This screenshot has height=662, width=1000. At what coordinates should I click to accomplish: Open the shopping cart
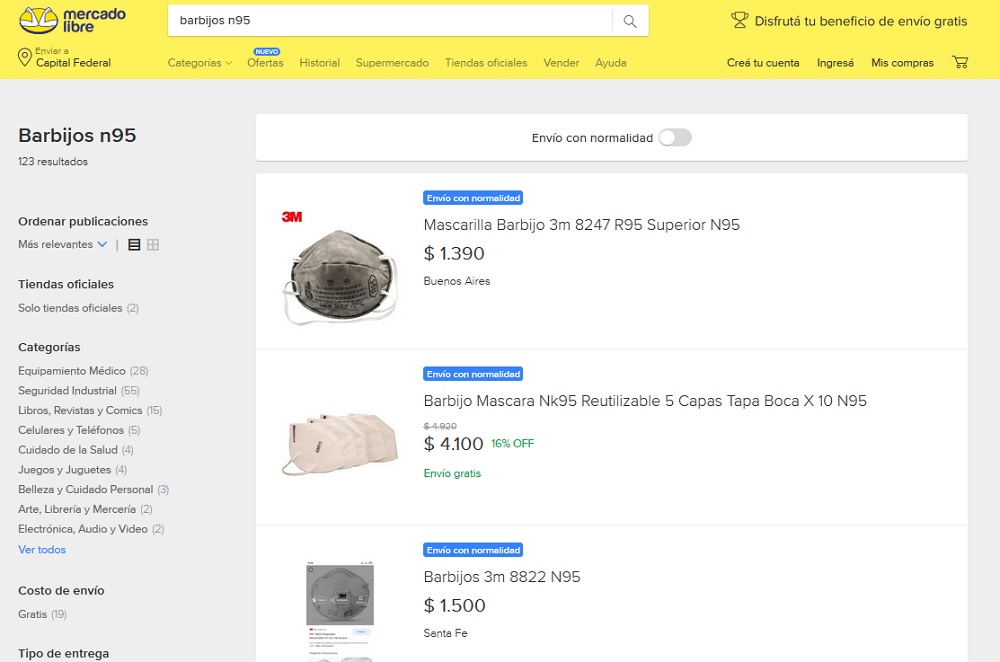coord(959,61)
